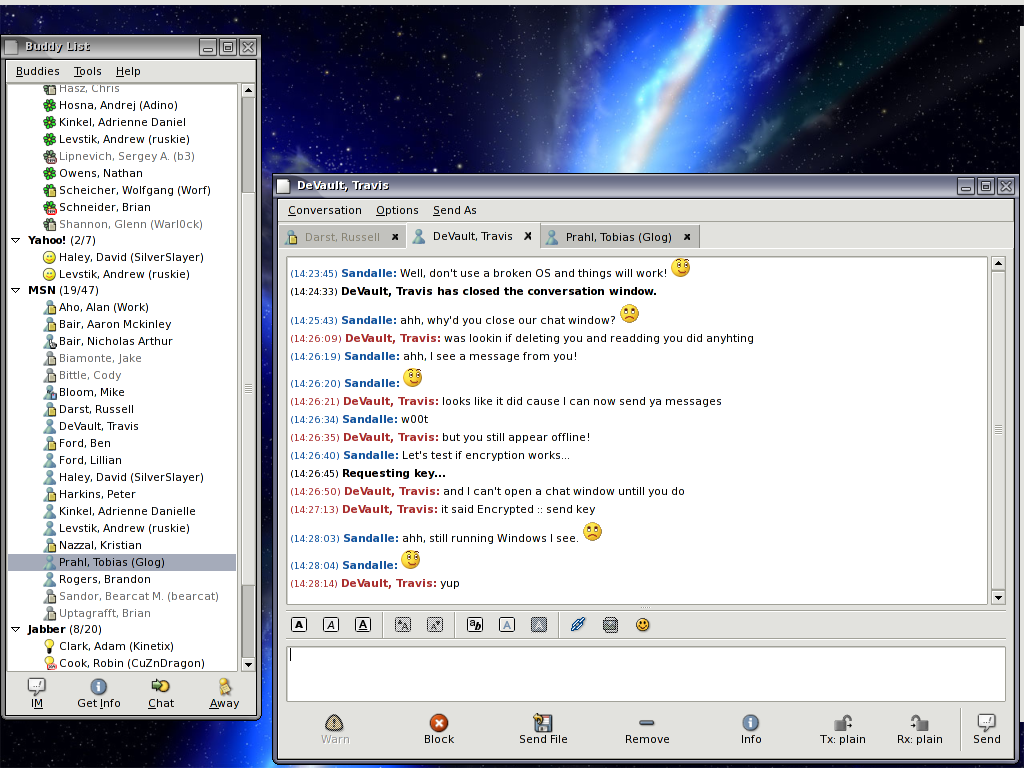1024x768 pixels.
Task: Toggle bold text formatting
Action: (x=299, y=625)
